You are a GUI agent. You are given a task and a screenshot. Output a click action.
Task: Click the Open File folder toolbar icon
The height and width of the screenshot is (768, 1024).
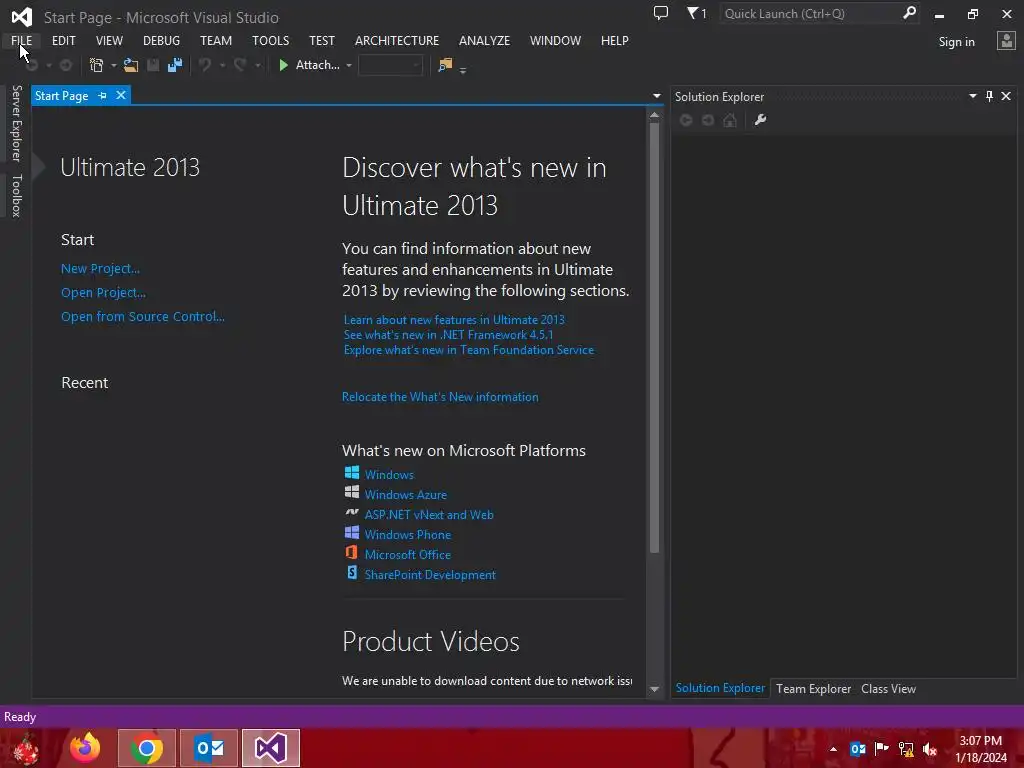point(131,65)
